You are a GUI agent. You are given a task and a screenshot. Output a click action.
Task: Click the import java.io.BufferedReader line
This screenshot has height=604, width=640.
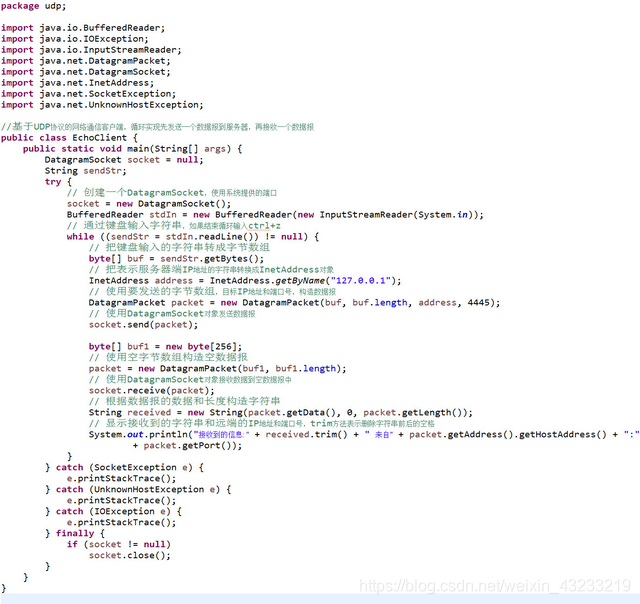click(x=83, y=28)
